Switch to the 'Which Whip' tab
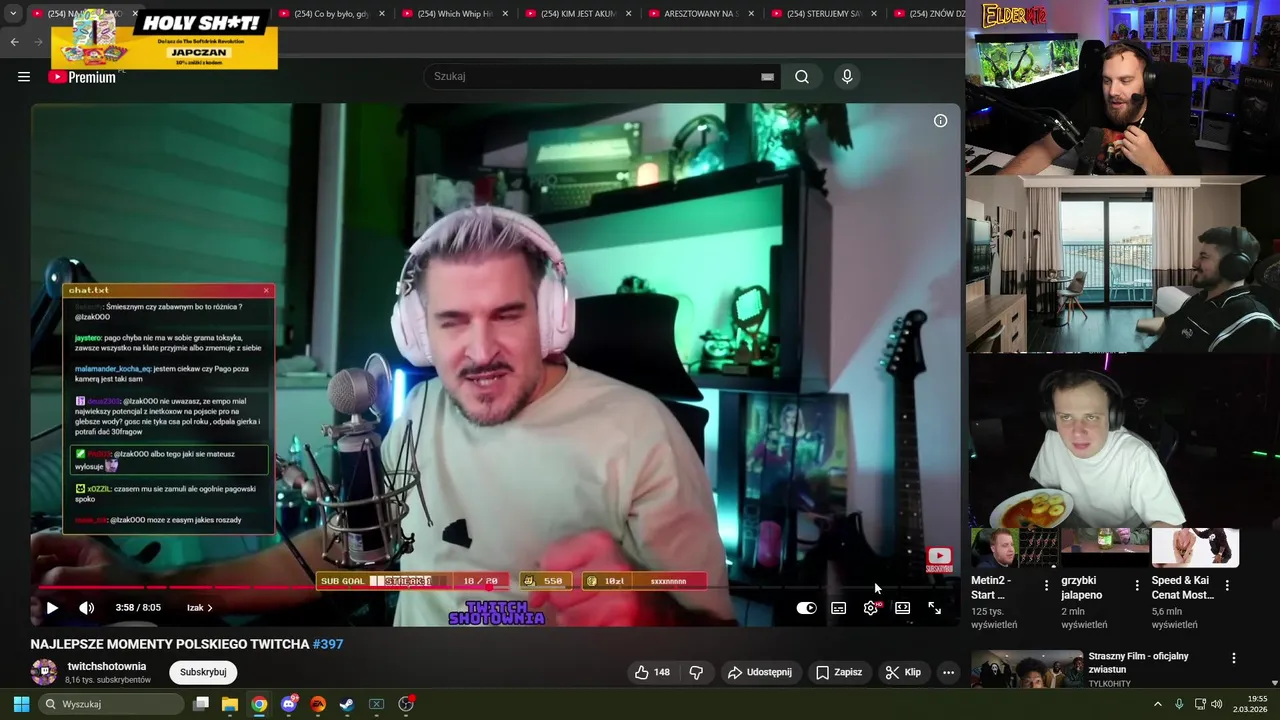The height and width of the screenshot is (720, 1280). point(455,14)
